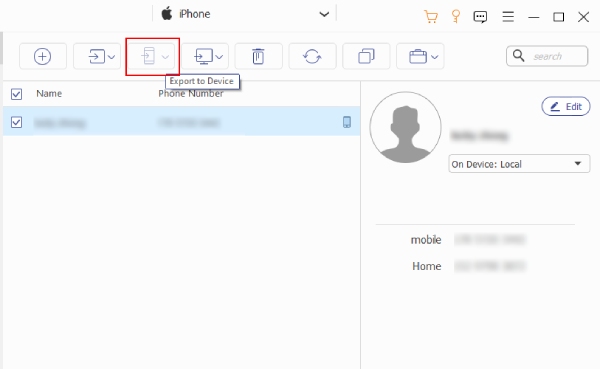This screenshot has height=369, width=600.
Task: Click the export to PC monitor icon
Action: pos(203,57)
